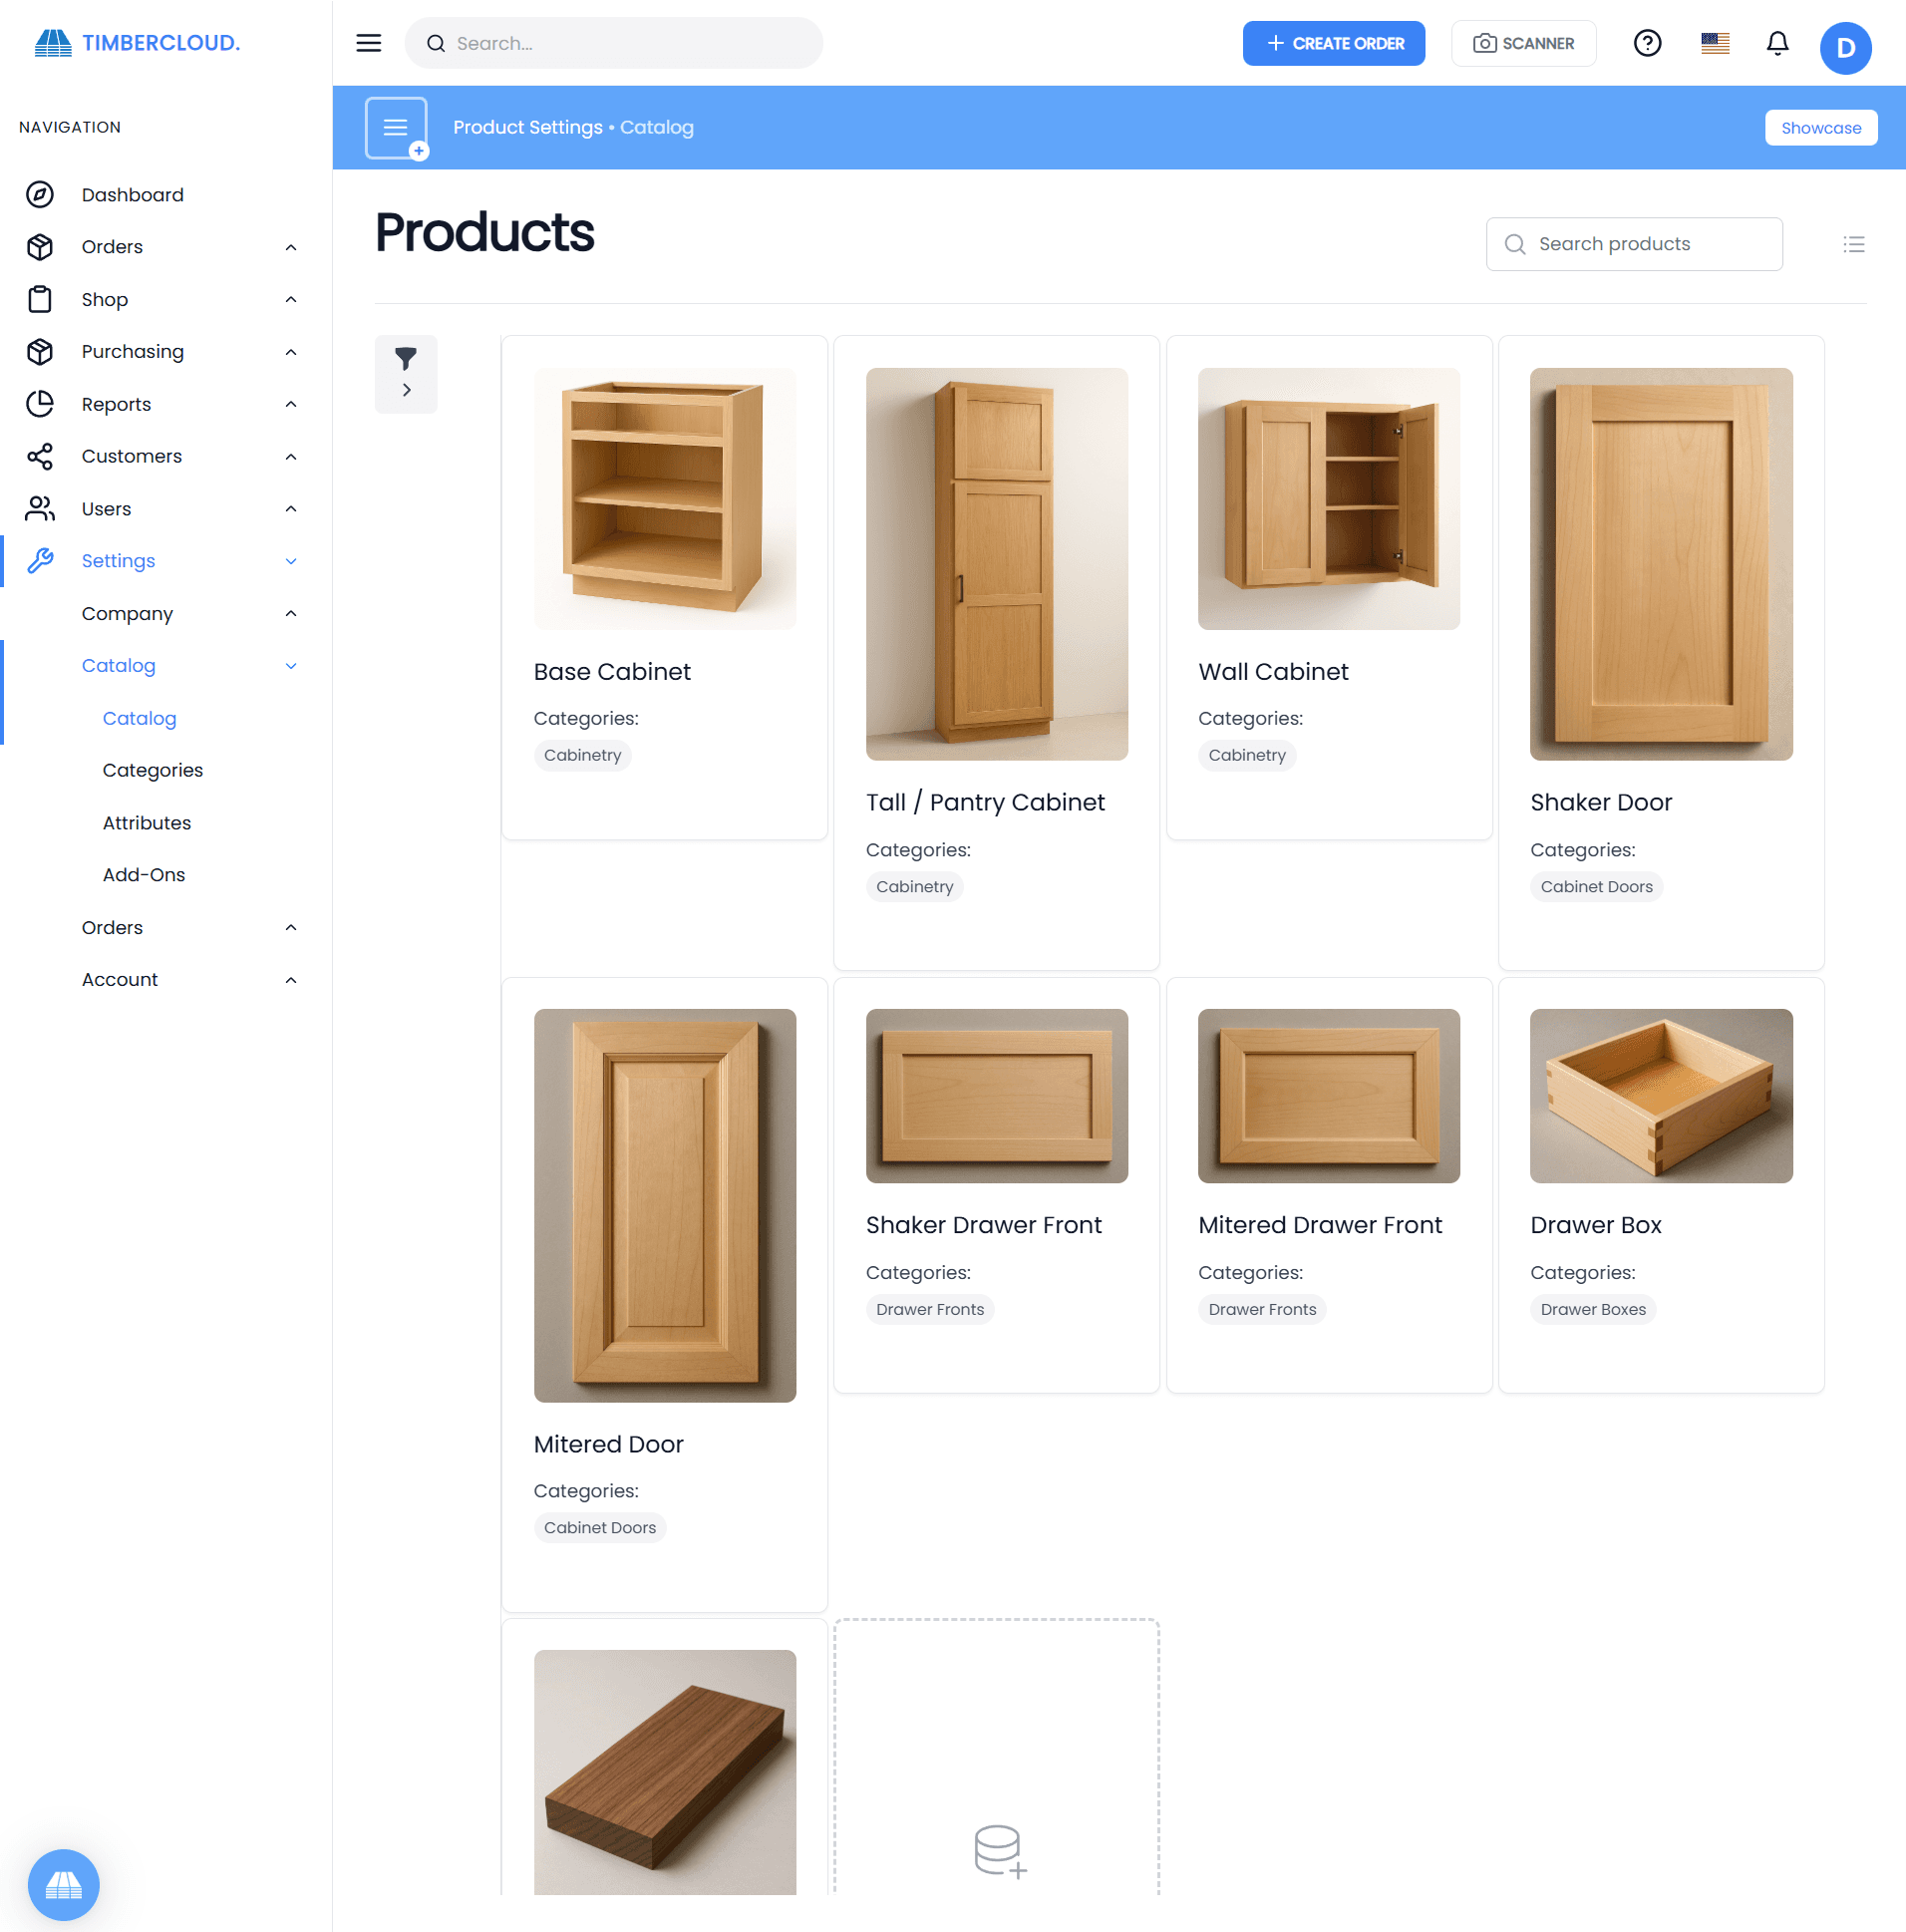The height and width of the screenshot is (1932, 1906).
Task: Click the notifications bell
Action: 1777,43
